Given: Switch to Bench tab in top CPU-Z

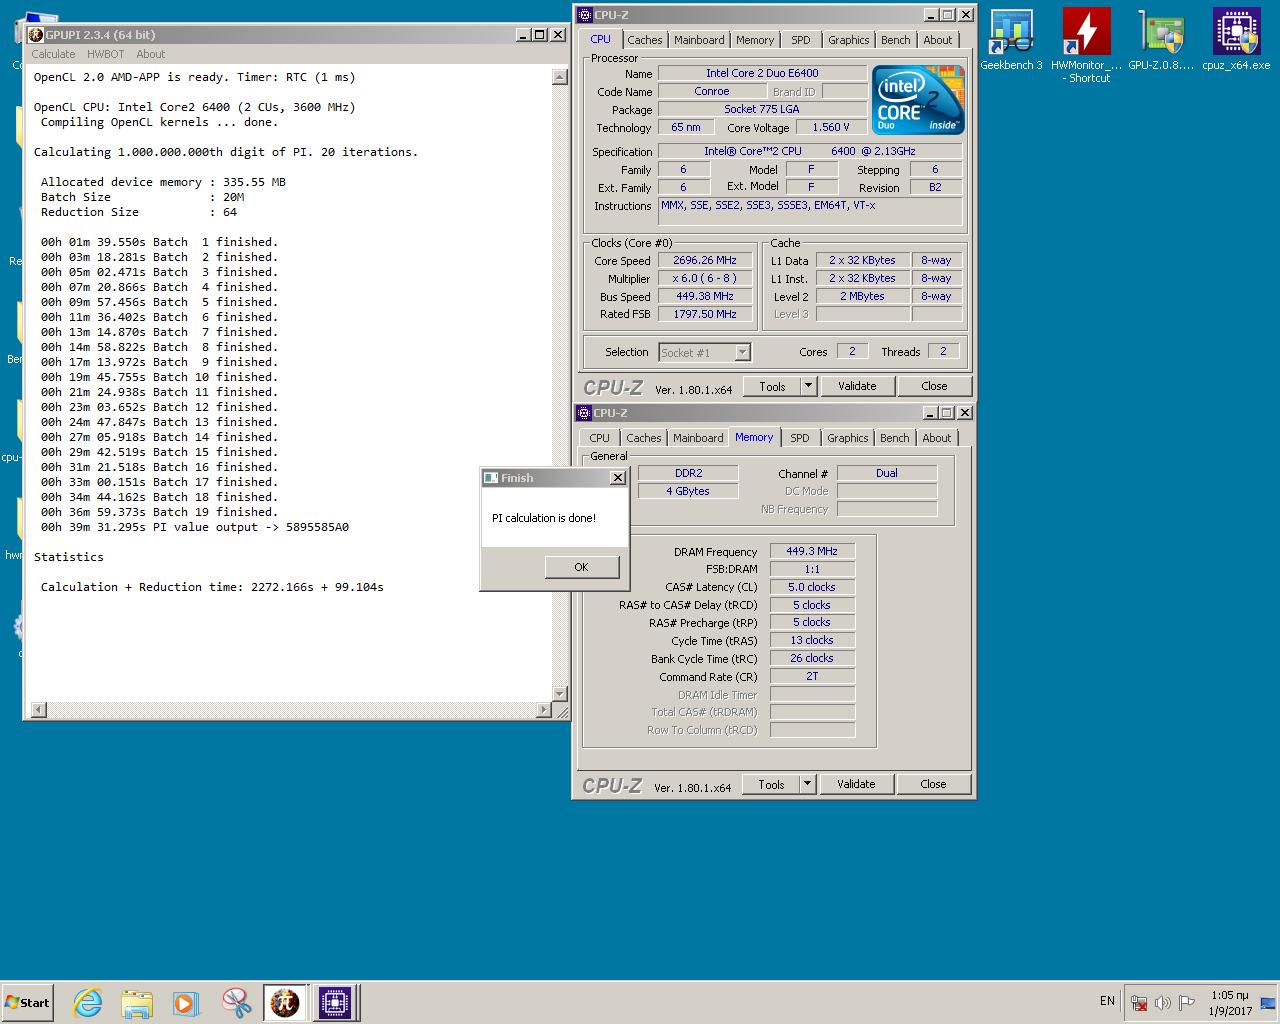Looking at the screenshot, I should 896,40.
